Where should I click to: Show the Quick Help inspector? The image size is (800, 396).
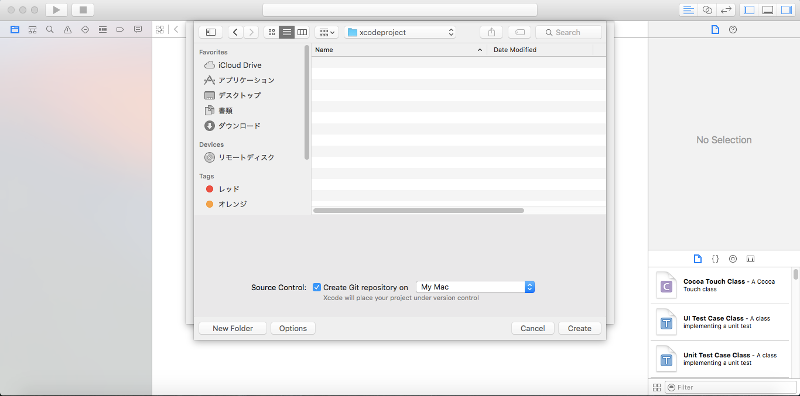[x=733, y=30]
